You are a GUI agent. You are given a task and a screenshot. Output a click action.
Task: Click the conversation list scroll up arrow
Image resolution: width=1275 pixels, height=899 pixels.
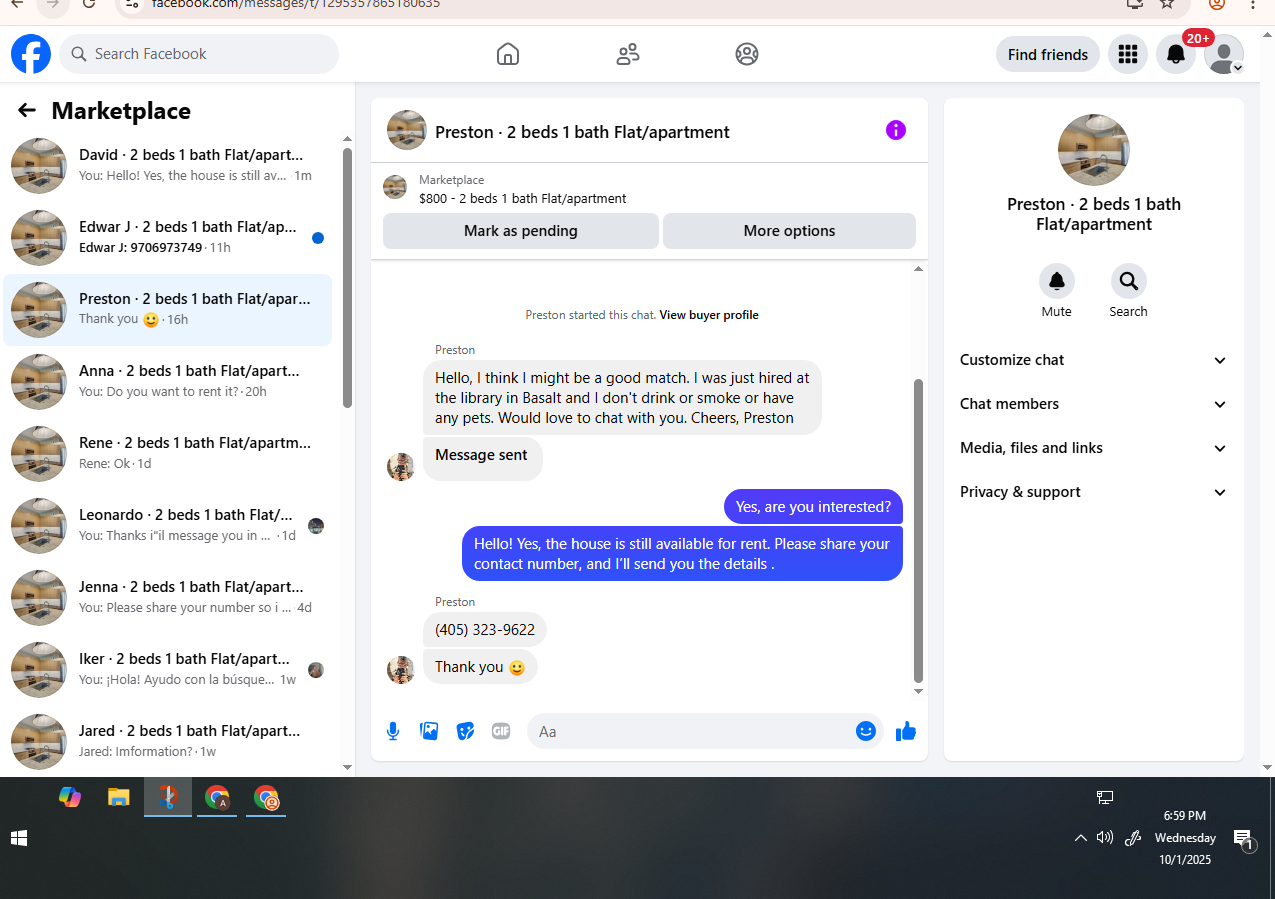[347, 138]
